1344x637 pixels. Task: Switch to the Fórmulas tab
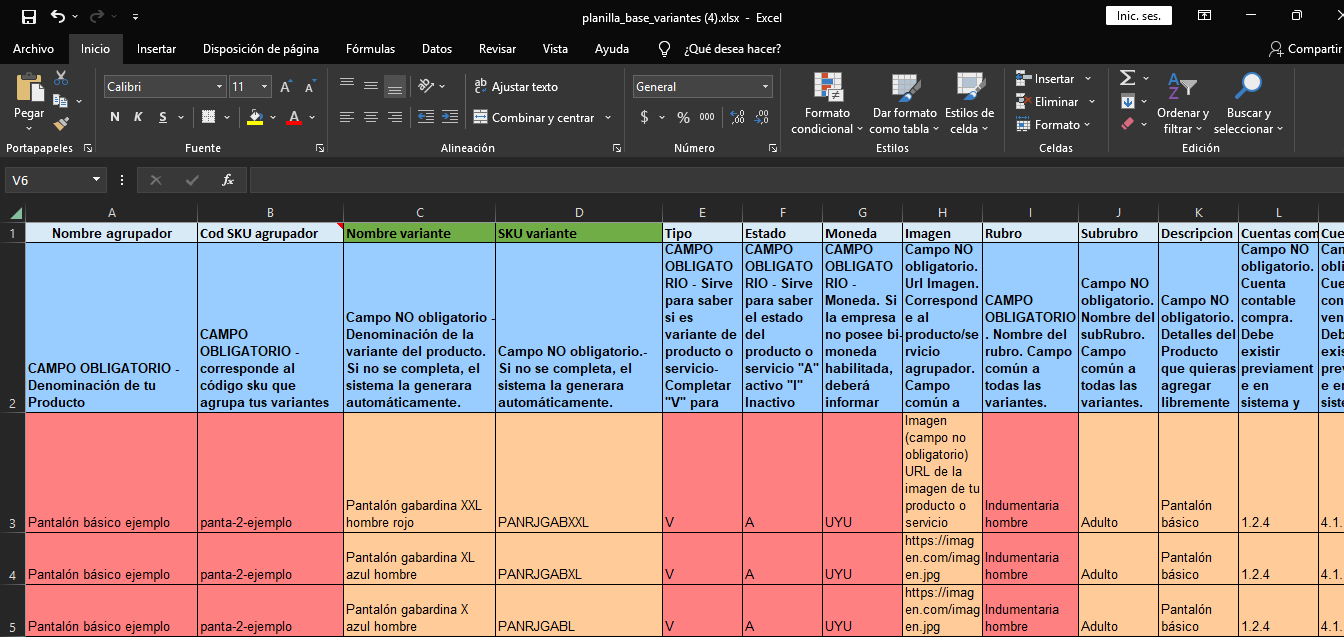(x=370, y=49)
